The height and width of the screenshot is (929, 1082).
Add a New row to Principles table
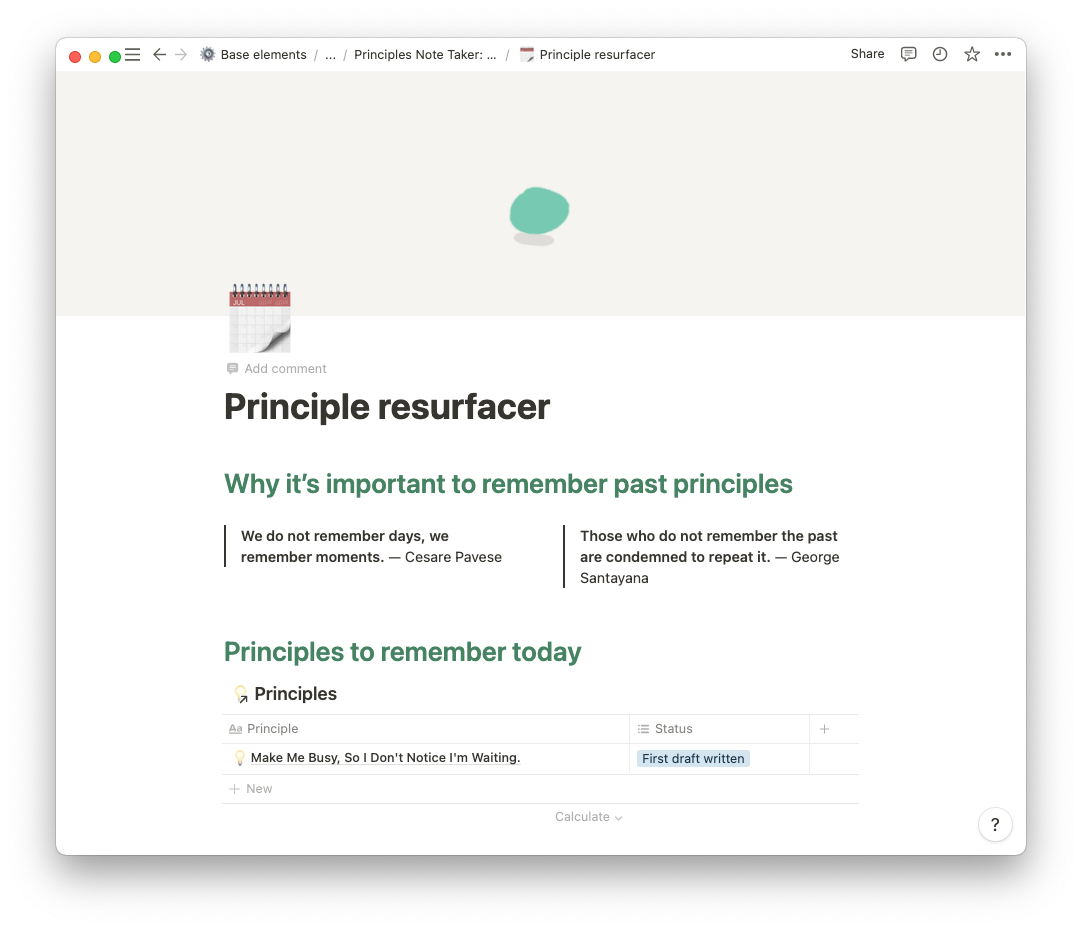click(x=259, y=789)
